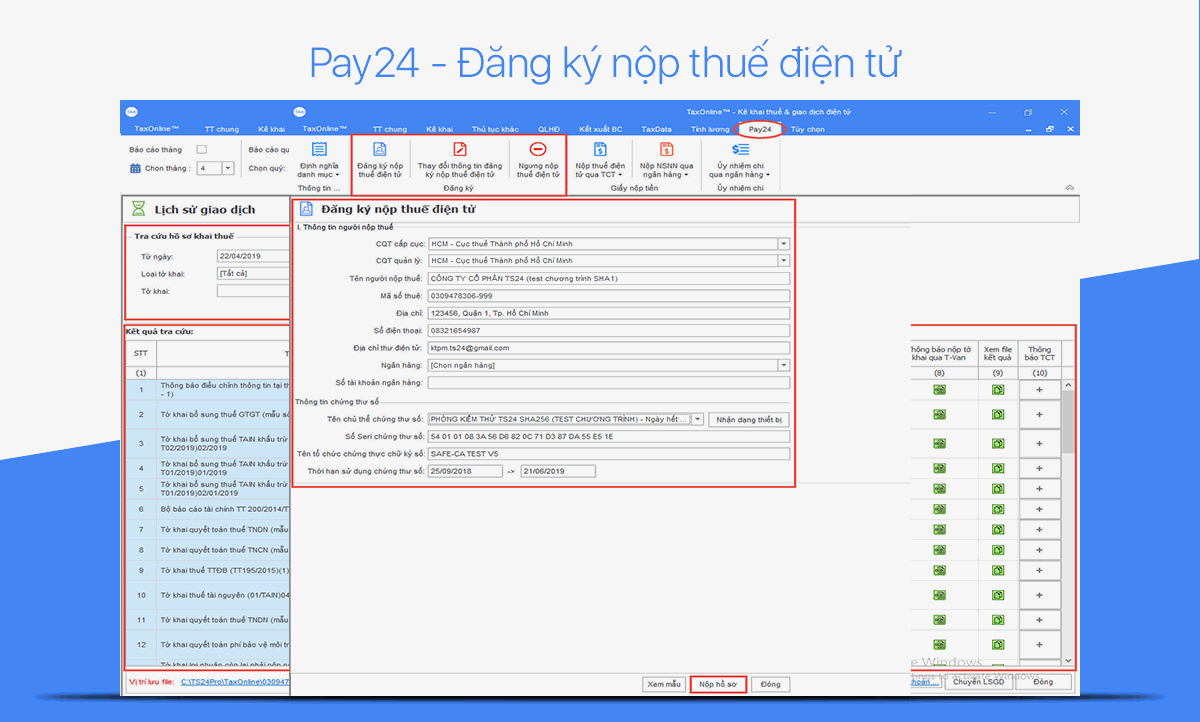Open Nộp NSNN qua ngân hàng tool
The image size is (1200, 722).
coord(667,149)
